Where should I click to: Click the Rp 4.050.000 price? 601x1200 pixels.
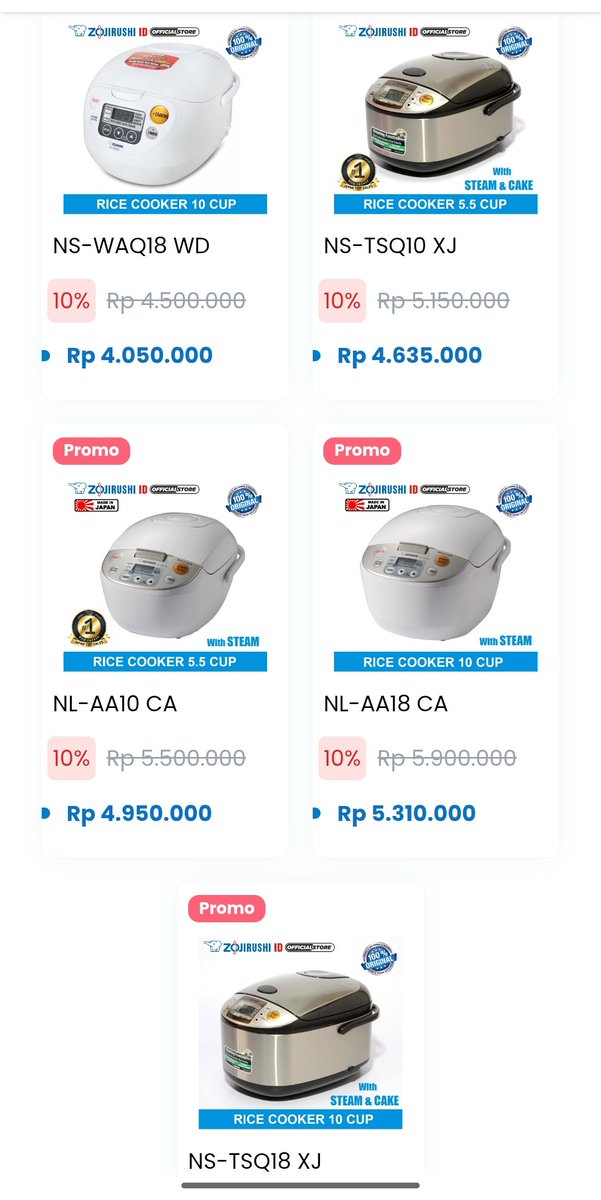[x=139, y=355]
